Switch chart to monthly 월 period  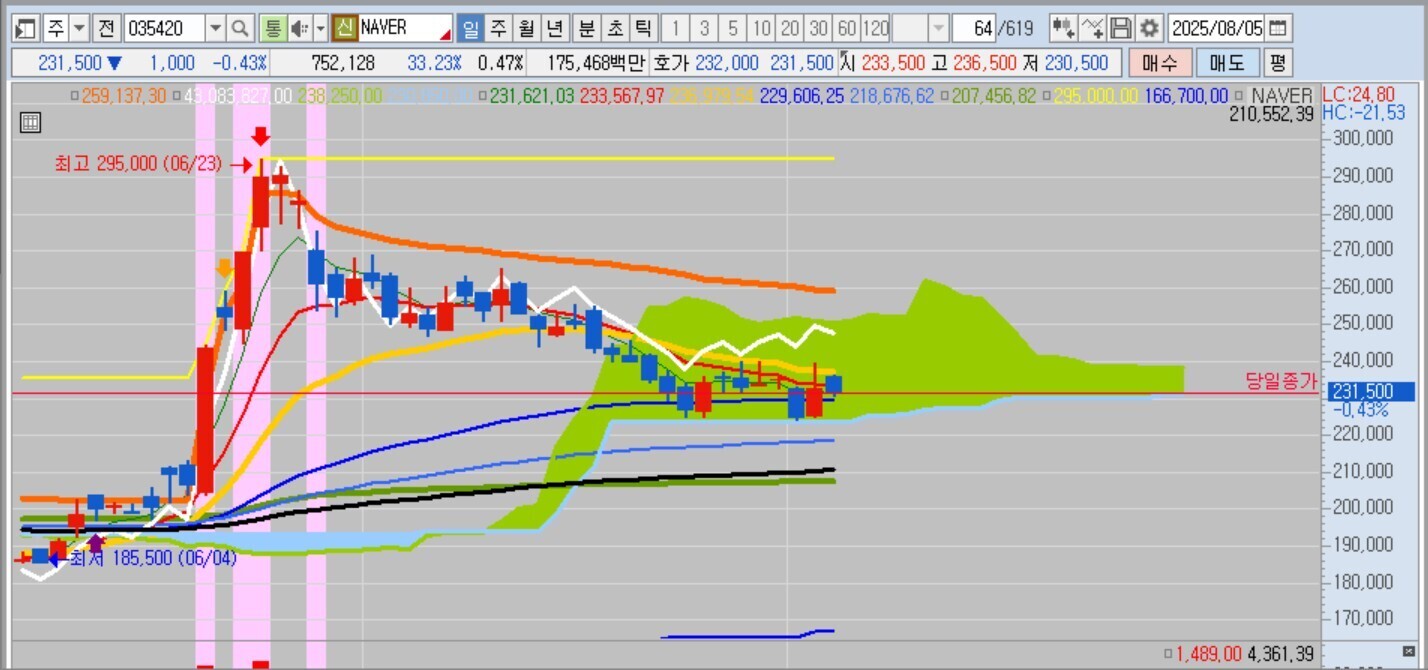526,28
